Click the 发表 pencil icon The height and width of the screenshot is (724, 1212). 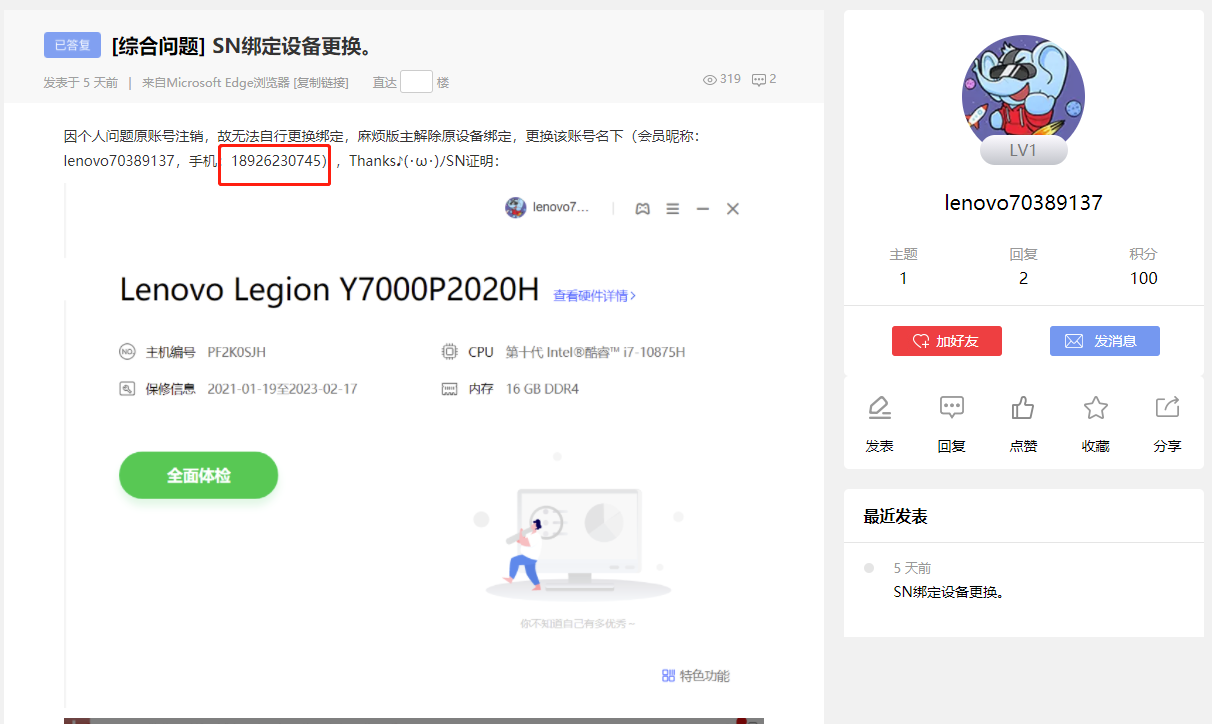coord(879,408)
